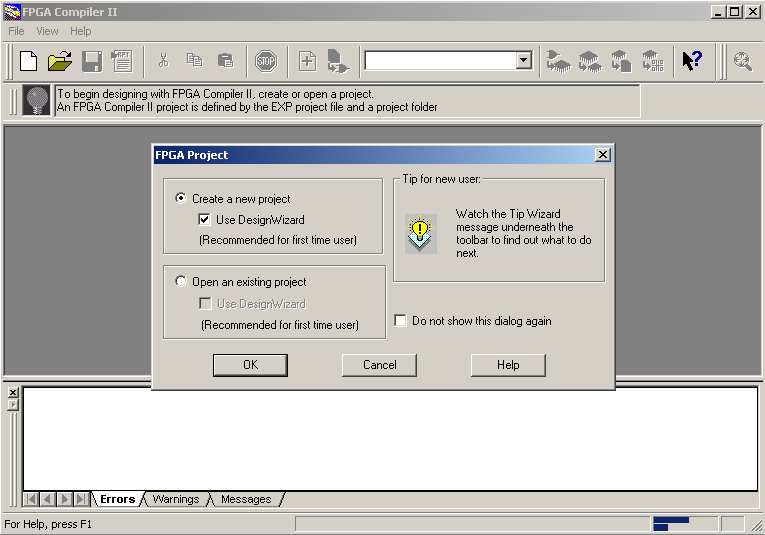Check Do not show this dialog again
The image size is (765, 535).
tap(401, 320)
